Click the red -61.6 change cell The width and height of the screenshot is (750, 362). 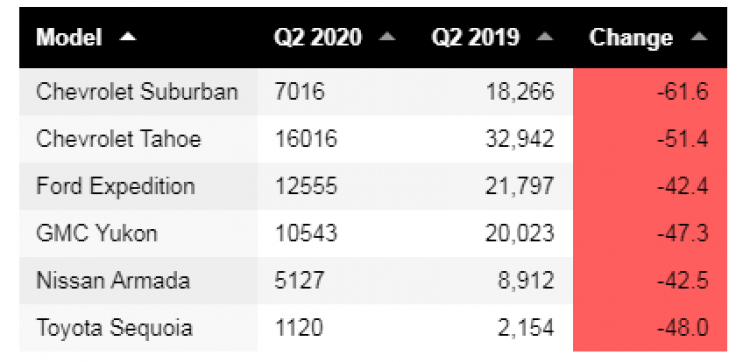(x=650, y=91)
